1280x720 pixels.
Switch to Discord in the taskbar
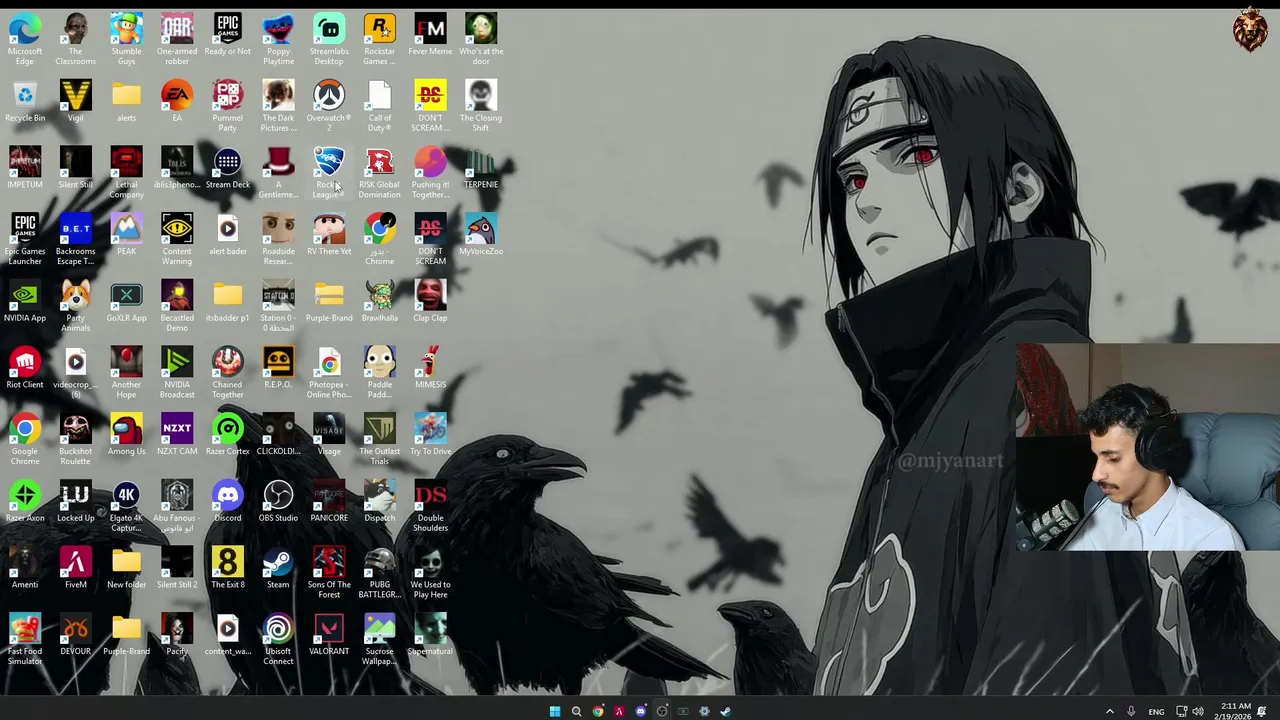(x=641, y=711)
